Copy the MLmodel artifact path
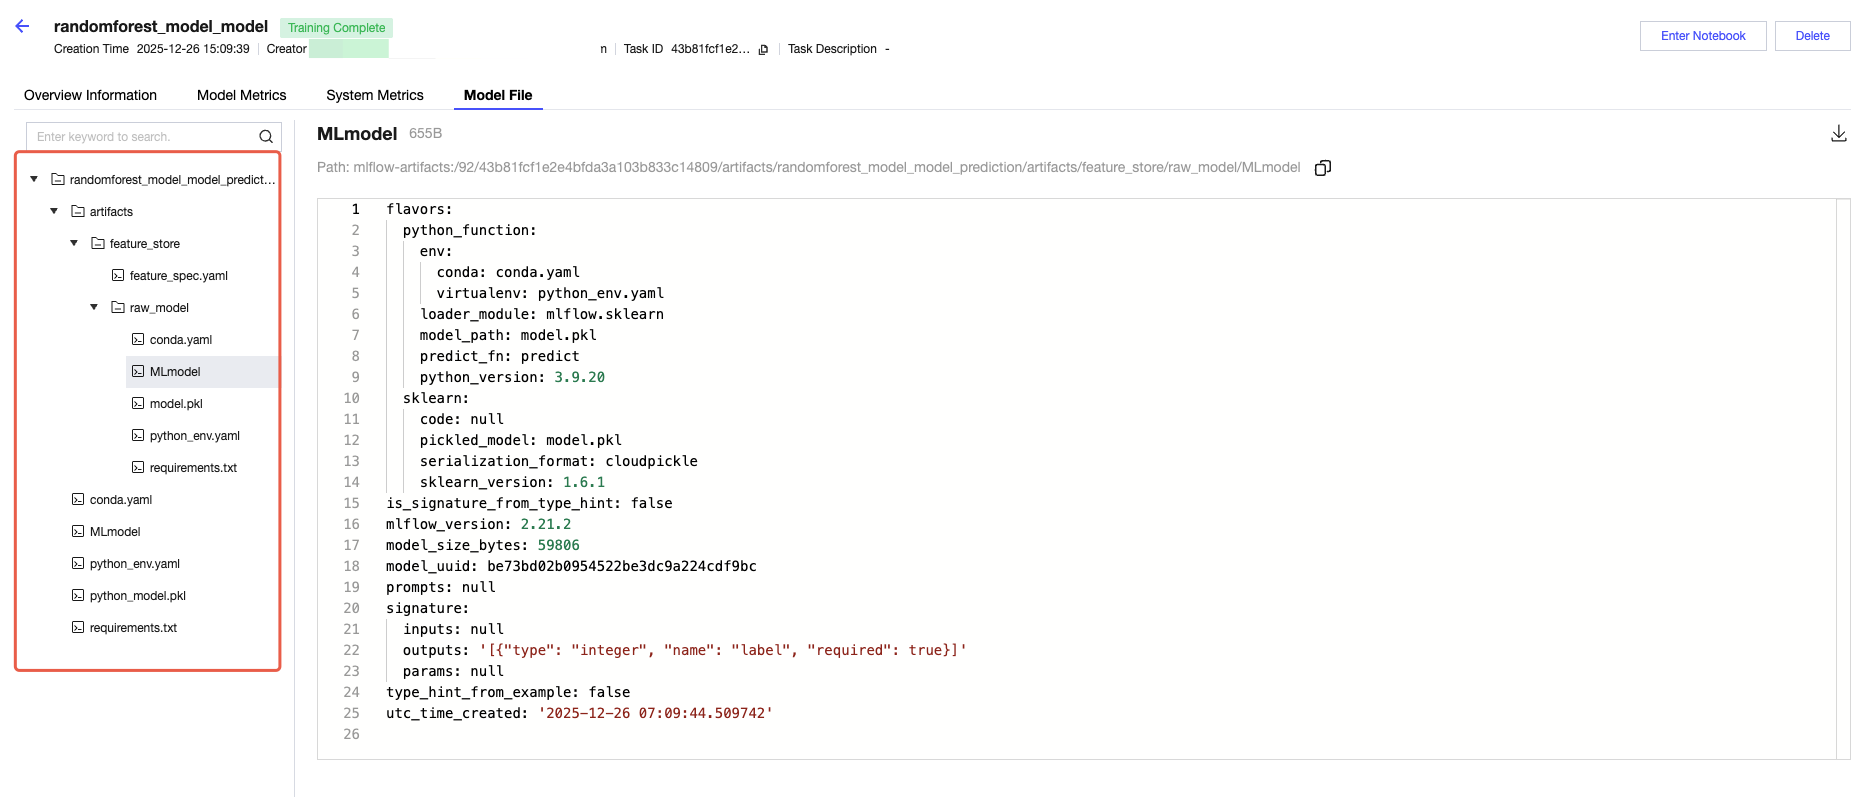The width and height of the screenshot is (1855, 797). click(x=1322, y=168)
